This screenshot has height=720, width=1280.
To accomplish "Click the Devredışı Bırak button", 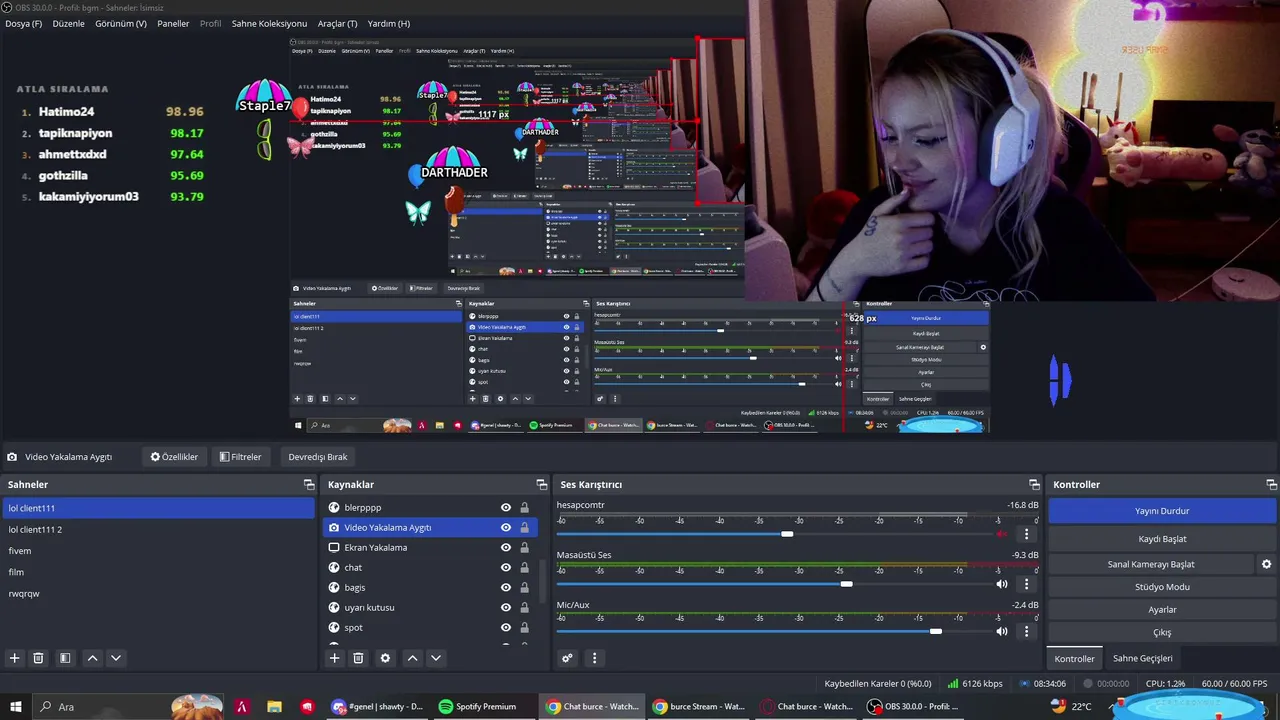I will (318, 457).
